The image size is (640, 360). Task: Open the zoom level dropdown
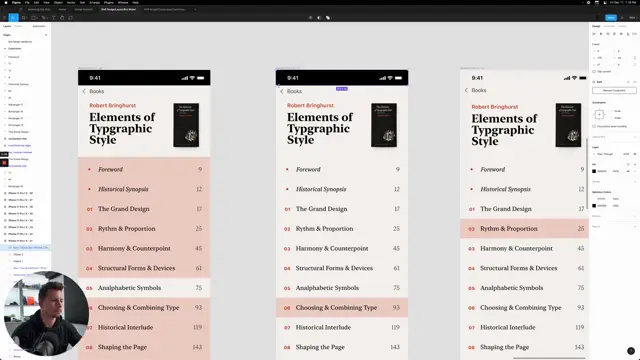pyautogui.click(x=633, y=18)
